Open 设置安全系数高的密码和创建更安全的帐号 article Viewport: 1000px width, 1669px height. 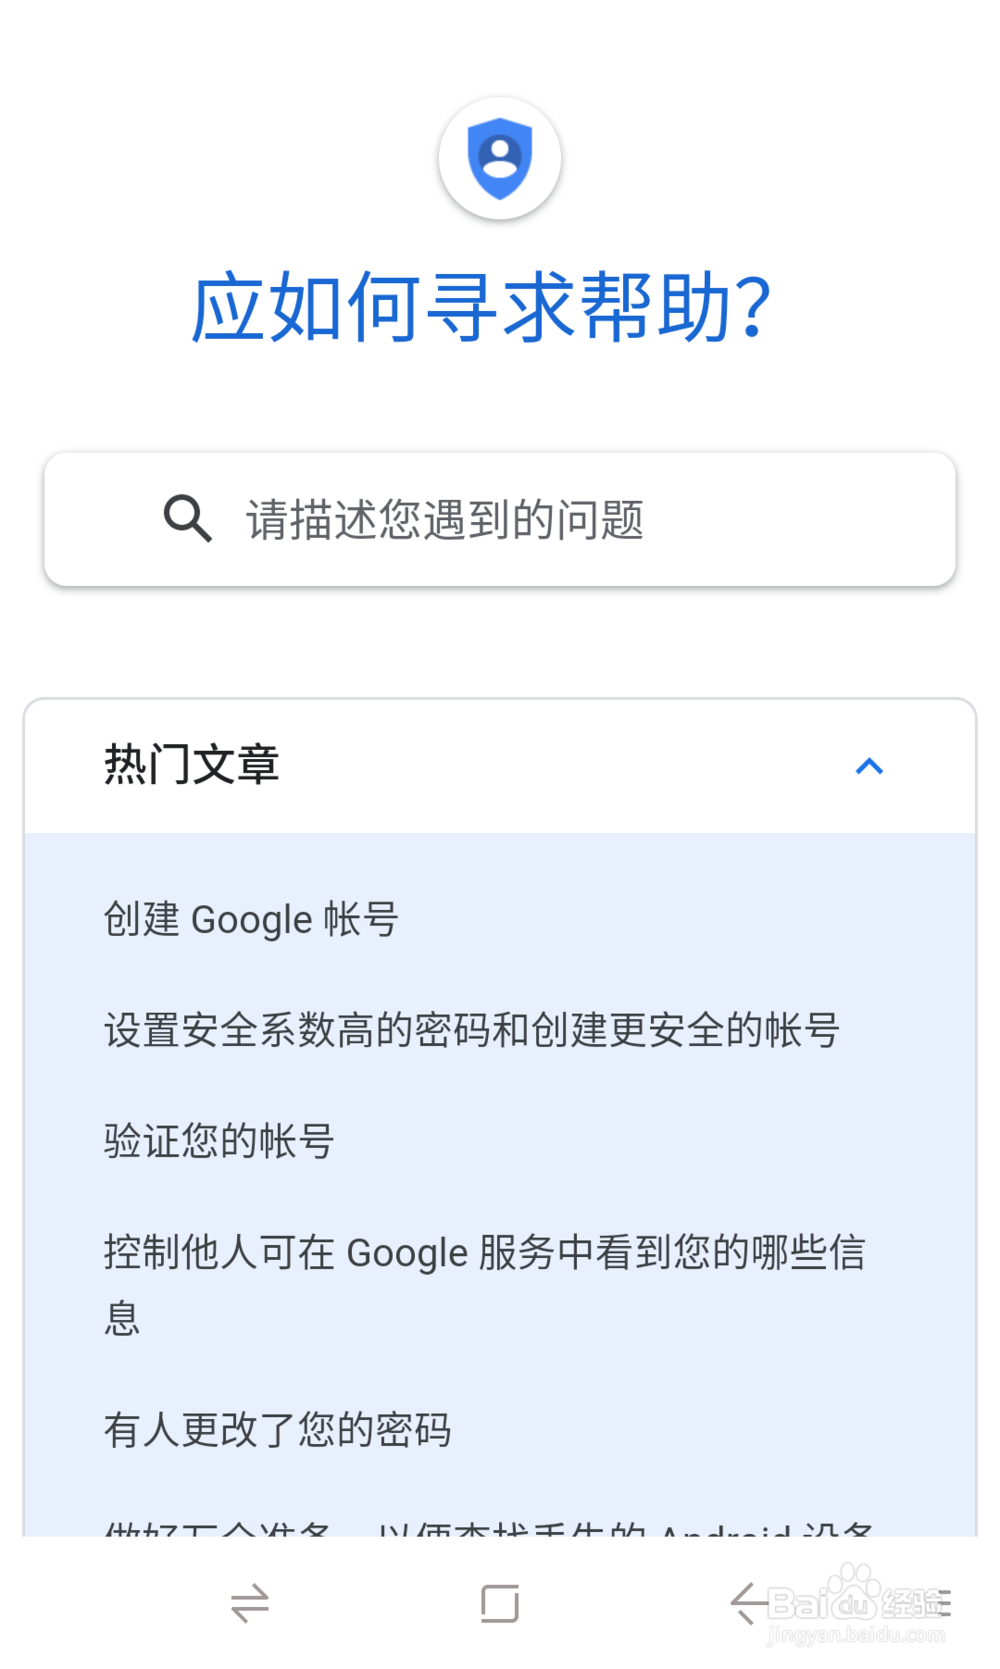[x=471, y=1030]
